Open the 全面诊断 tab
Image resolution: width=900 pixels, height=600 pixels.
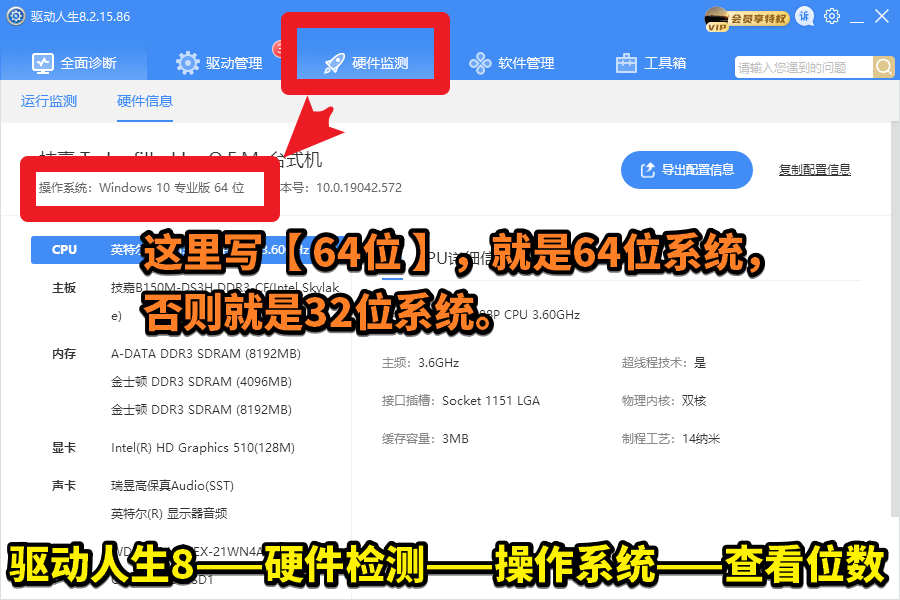[73, 63]
